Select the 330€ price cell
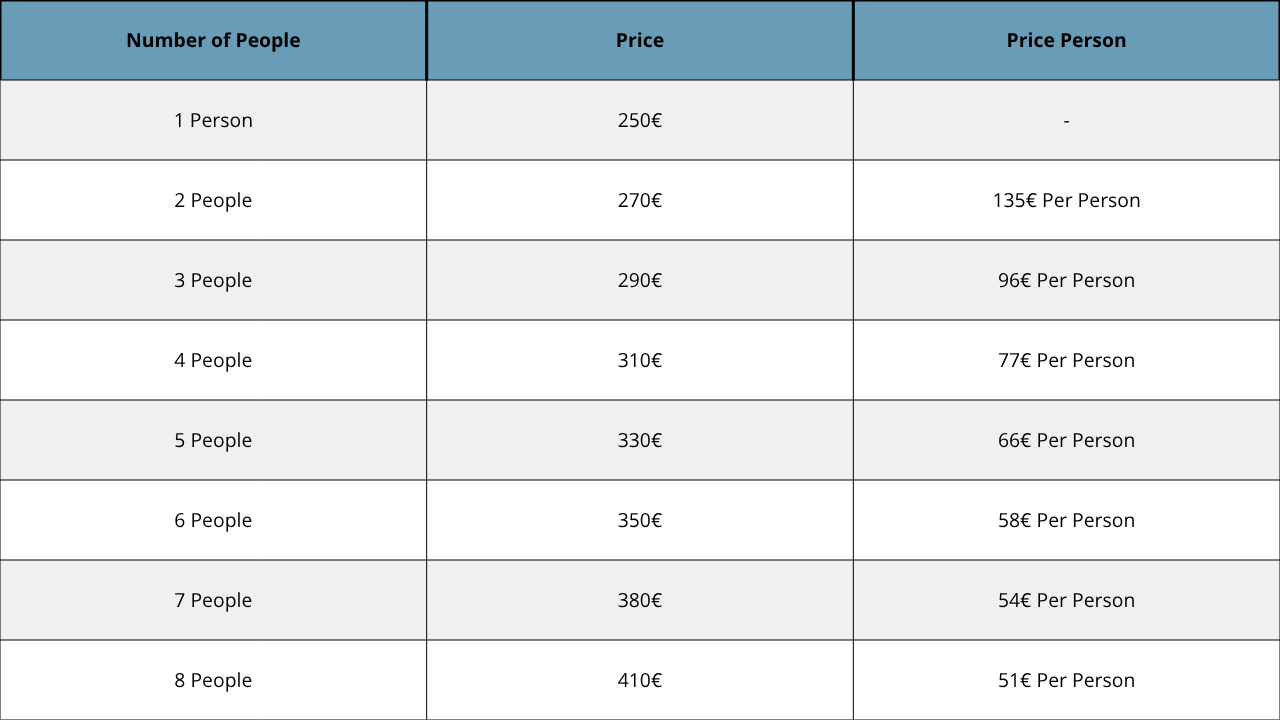1280x720 pixels. [640, 440]
